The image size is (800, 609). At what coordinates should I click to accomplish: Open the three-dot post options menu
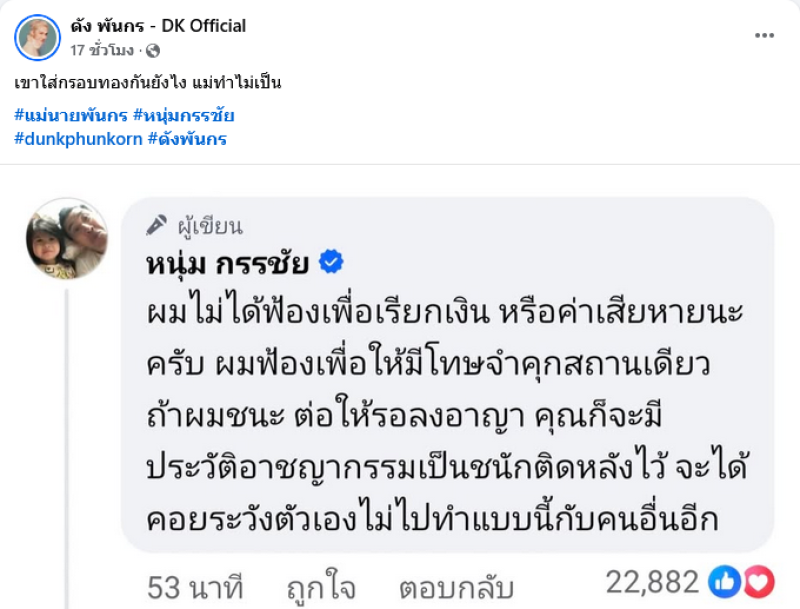[x=764, y=36]
